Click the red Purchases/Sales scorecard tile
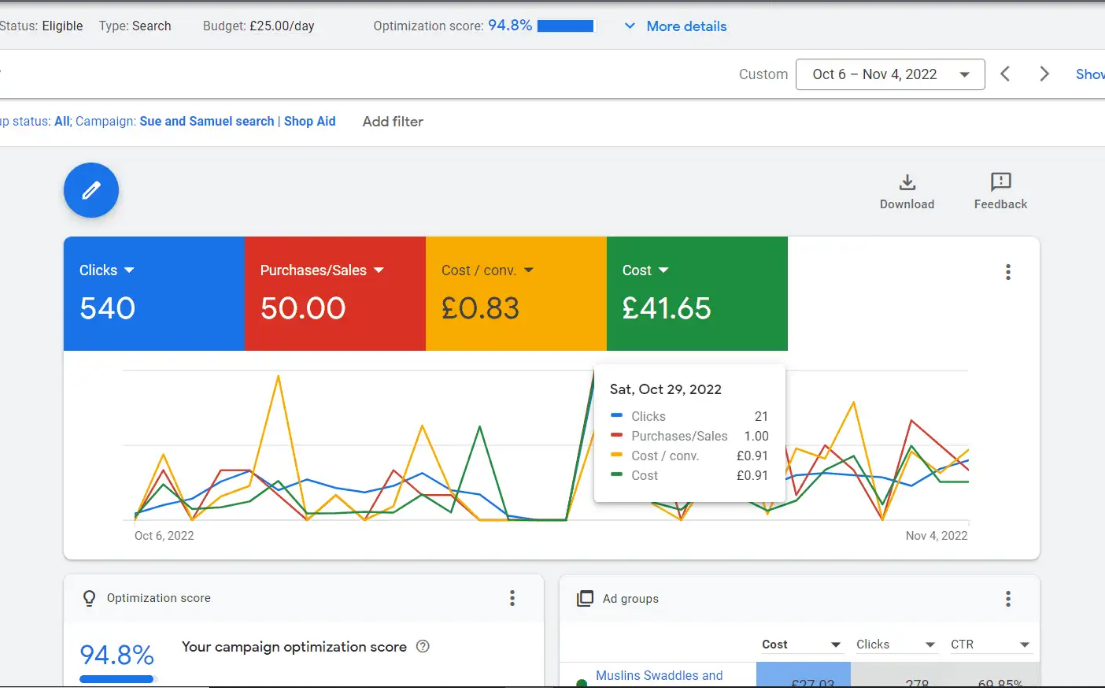The image size is (1105, 688). tap(335, 293)
